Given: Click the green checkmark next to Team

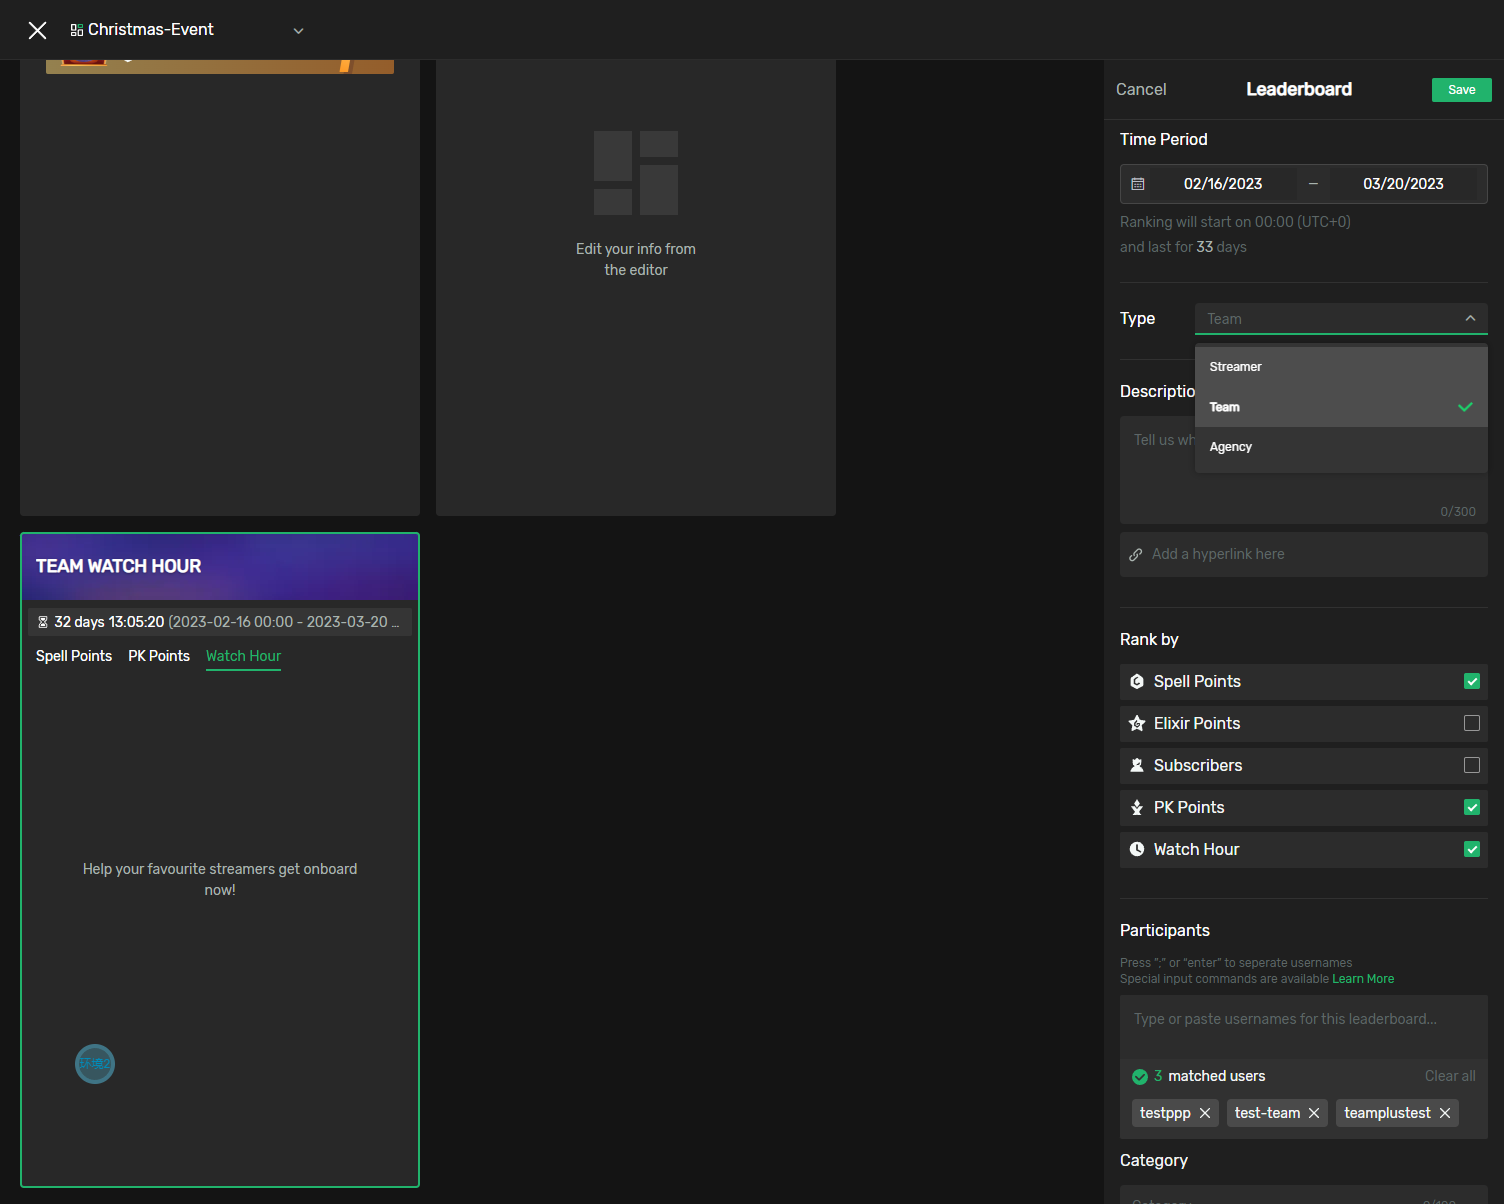Looking at the screenshot, I should (1466, 407).
